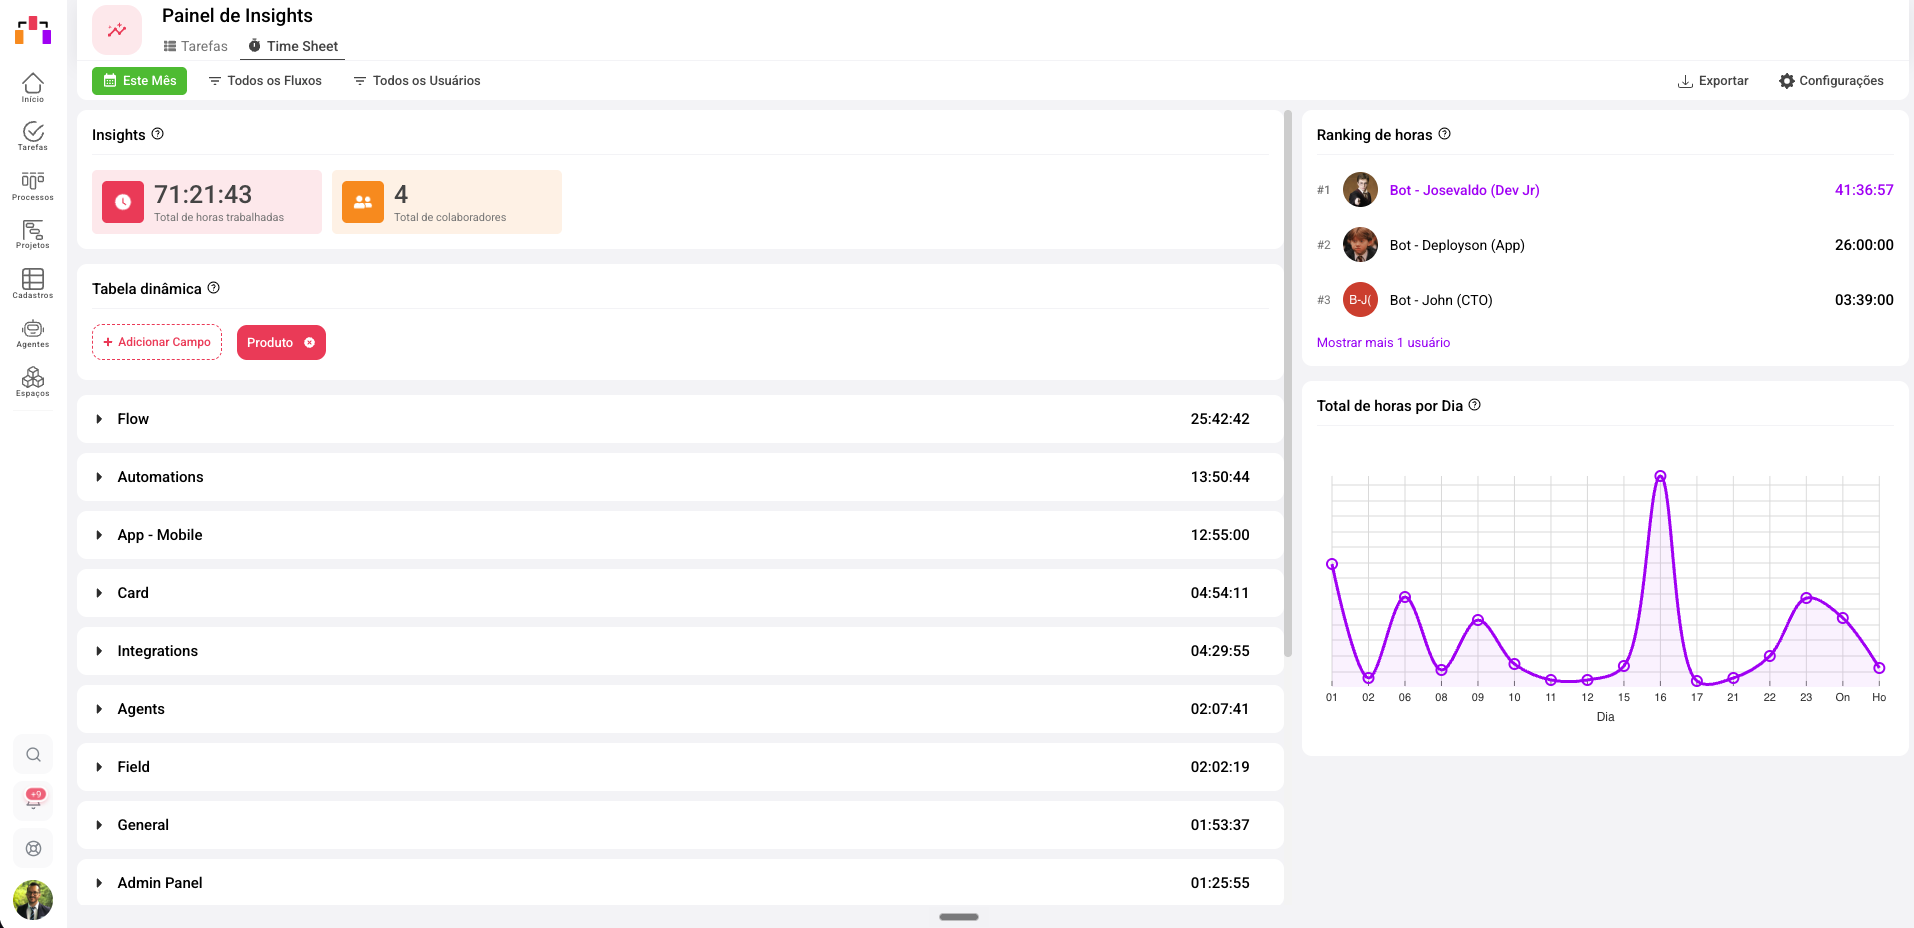Open Todos os Usuários filter
This screenshot has width=1914, height=928.
point(417,81)
